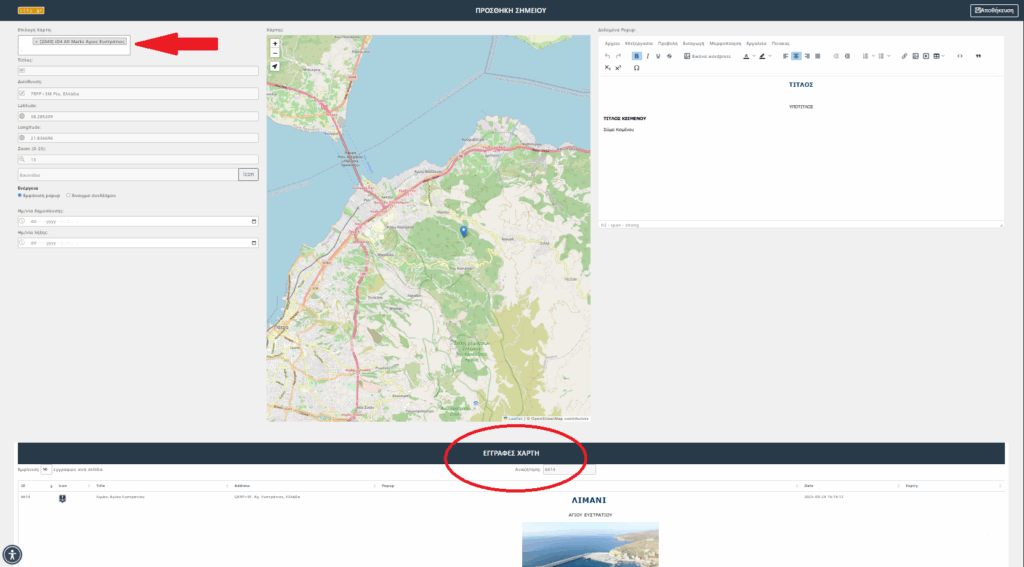Remove the selected map tag '[2040] ID4'
The height and width of the screenshot is (567, 1024).
click(36, 42)
